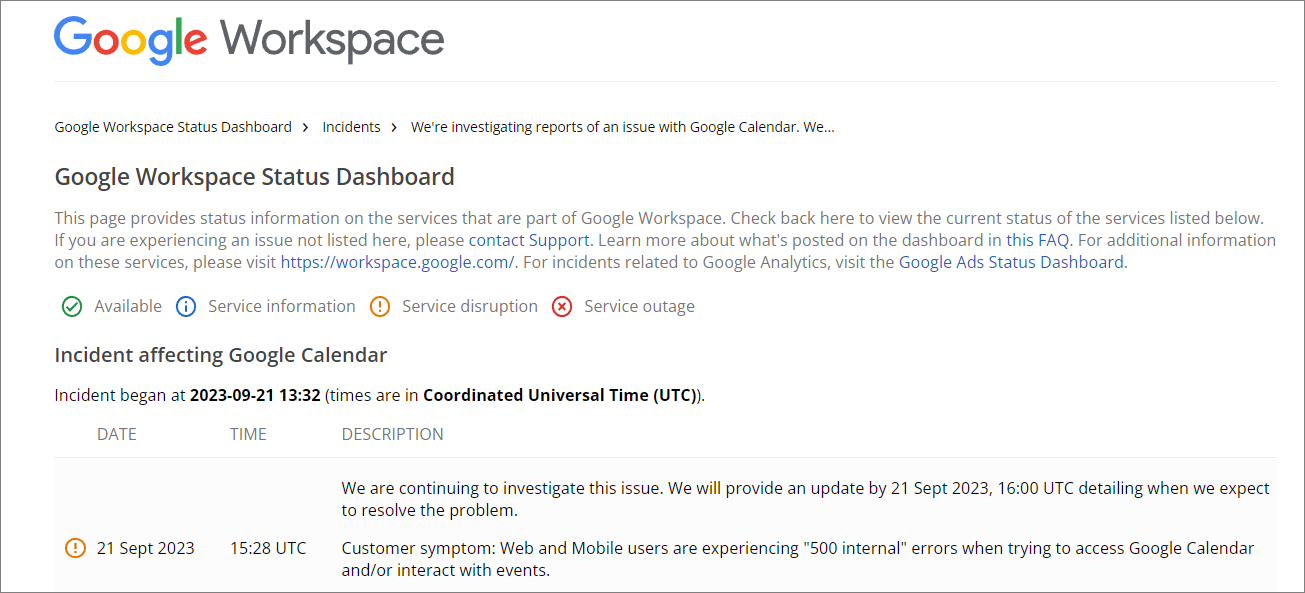Click the Customer symptom description paragraph
1305x593 pixels.
[x=798, y=559]
